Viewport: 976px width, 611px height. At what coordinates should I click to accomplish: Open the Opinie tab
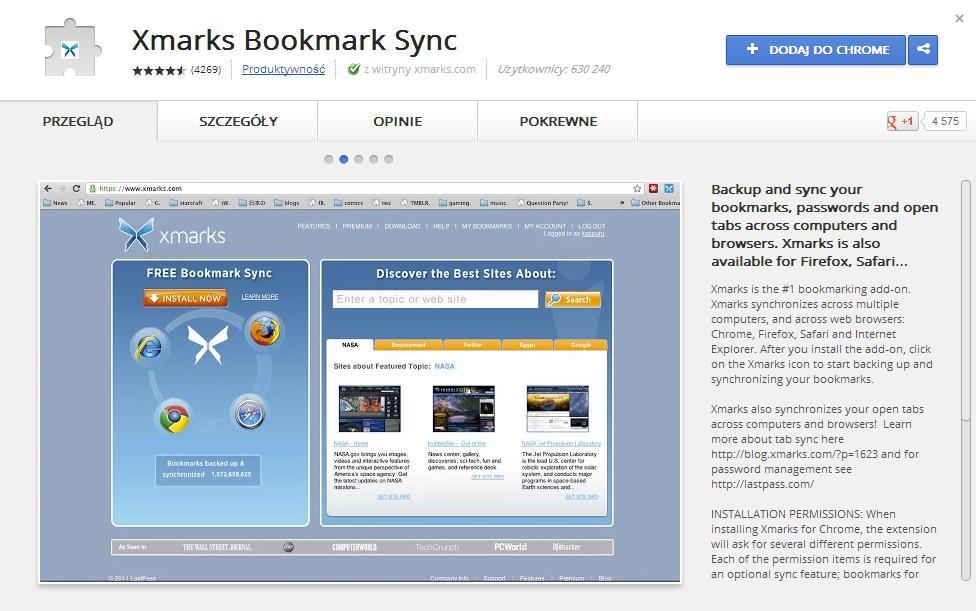(x=398, y=121)
